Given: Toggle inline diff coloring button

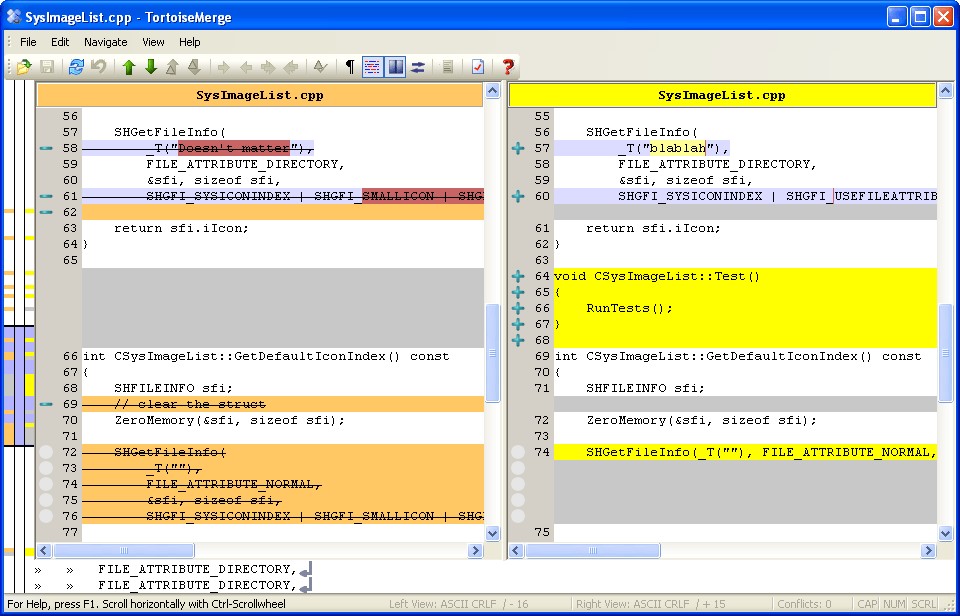Looking at the screenshot, I should coord(372,67).
